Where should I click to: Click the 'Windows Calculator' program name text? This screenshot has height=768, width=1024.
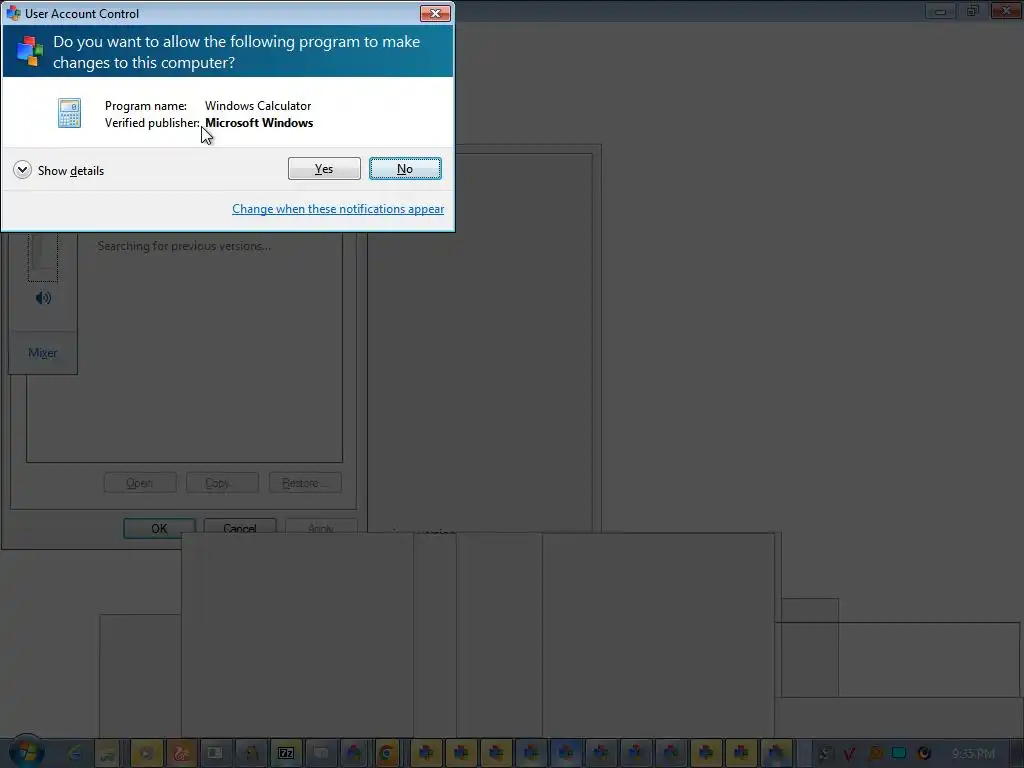[x=258, y=106]
